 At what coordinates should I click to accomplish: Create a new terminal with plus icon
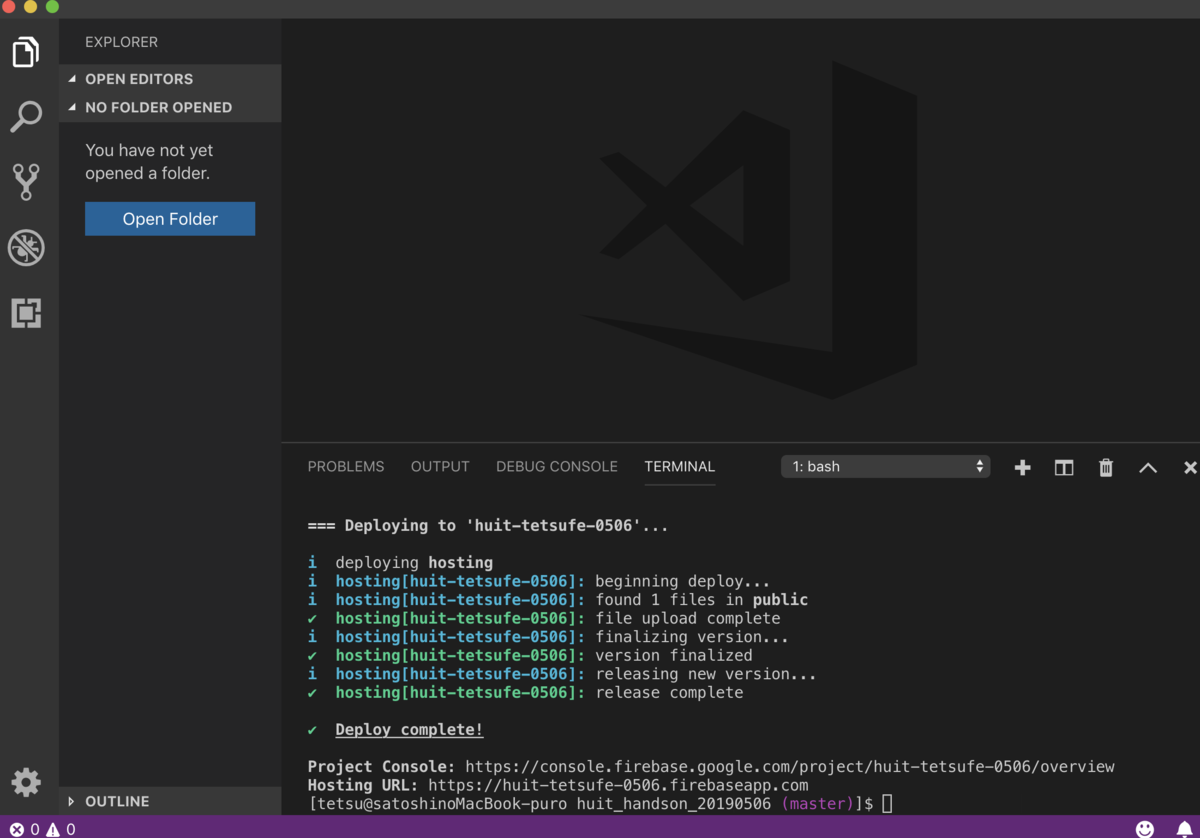tap(1022, 467)
